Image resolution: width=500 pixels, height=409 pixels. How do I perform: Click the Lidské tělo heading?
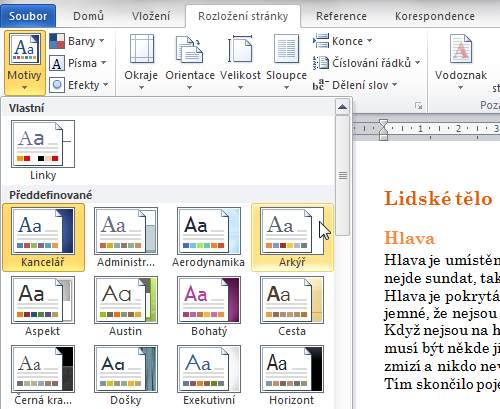click(438, 198)
